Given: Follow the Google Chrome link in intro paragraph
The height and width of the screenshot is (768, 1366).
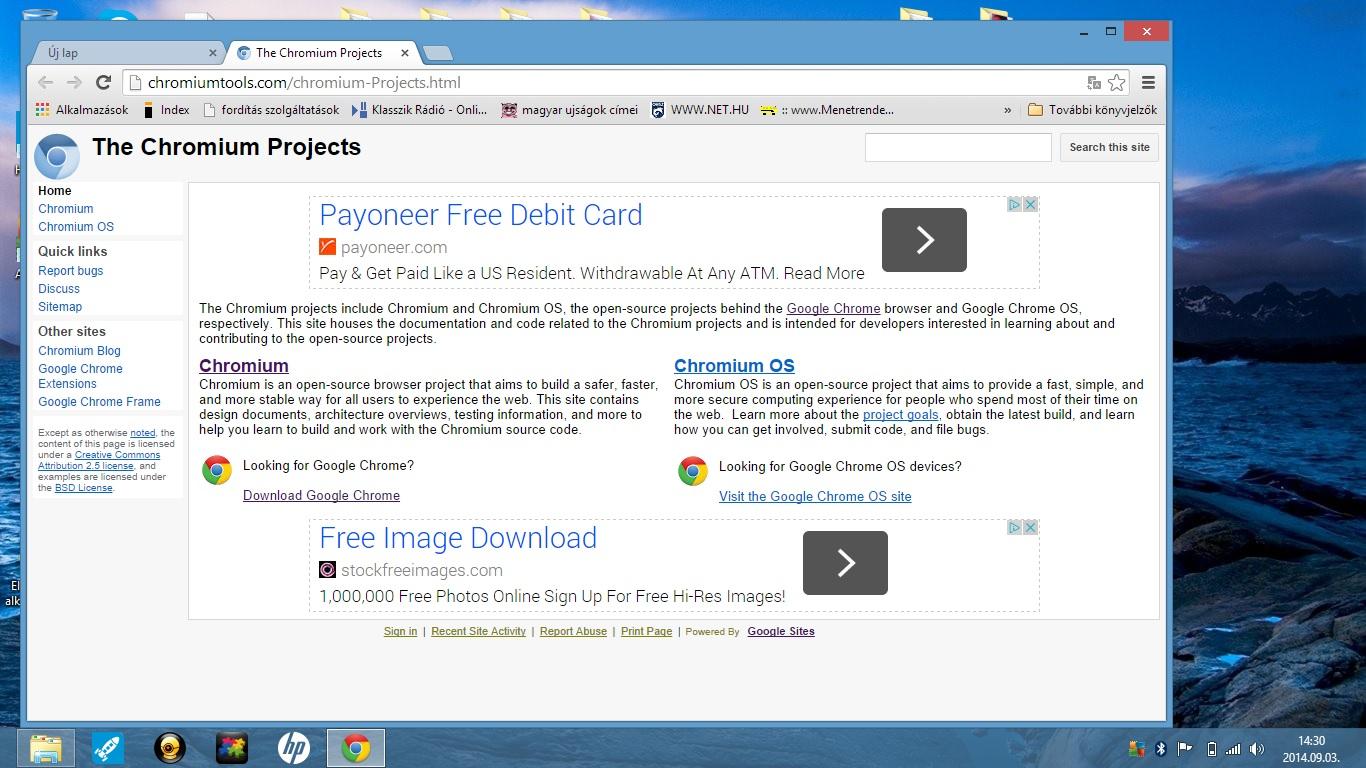Looking at the screenshot, I should [833, 309].
